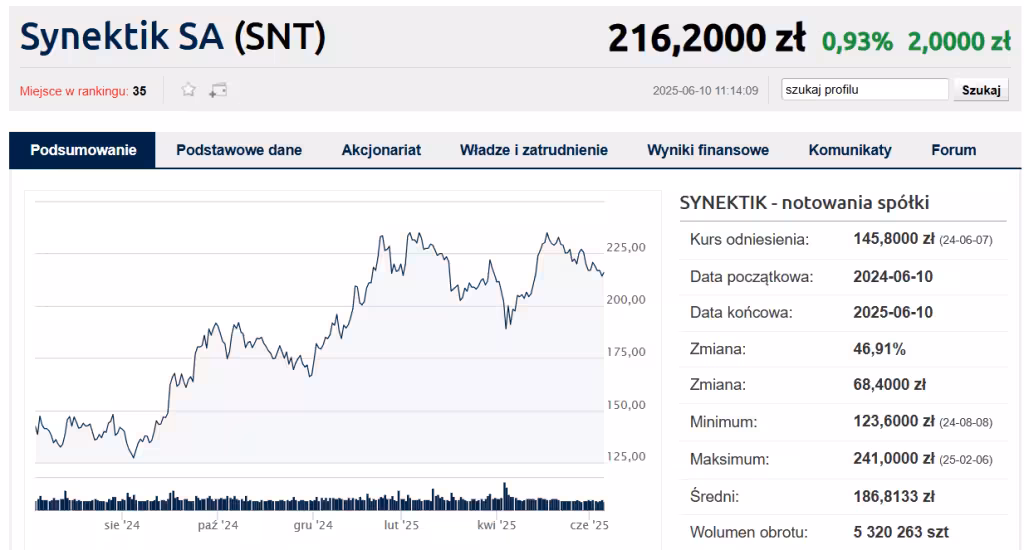Click the Maksimum value 241,0000 zł
1024x550 pixels.
coord(893,459)
